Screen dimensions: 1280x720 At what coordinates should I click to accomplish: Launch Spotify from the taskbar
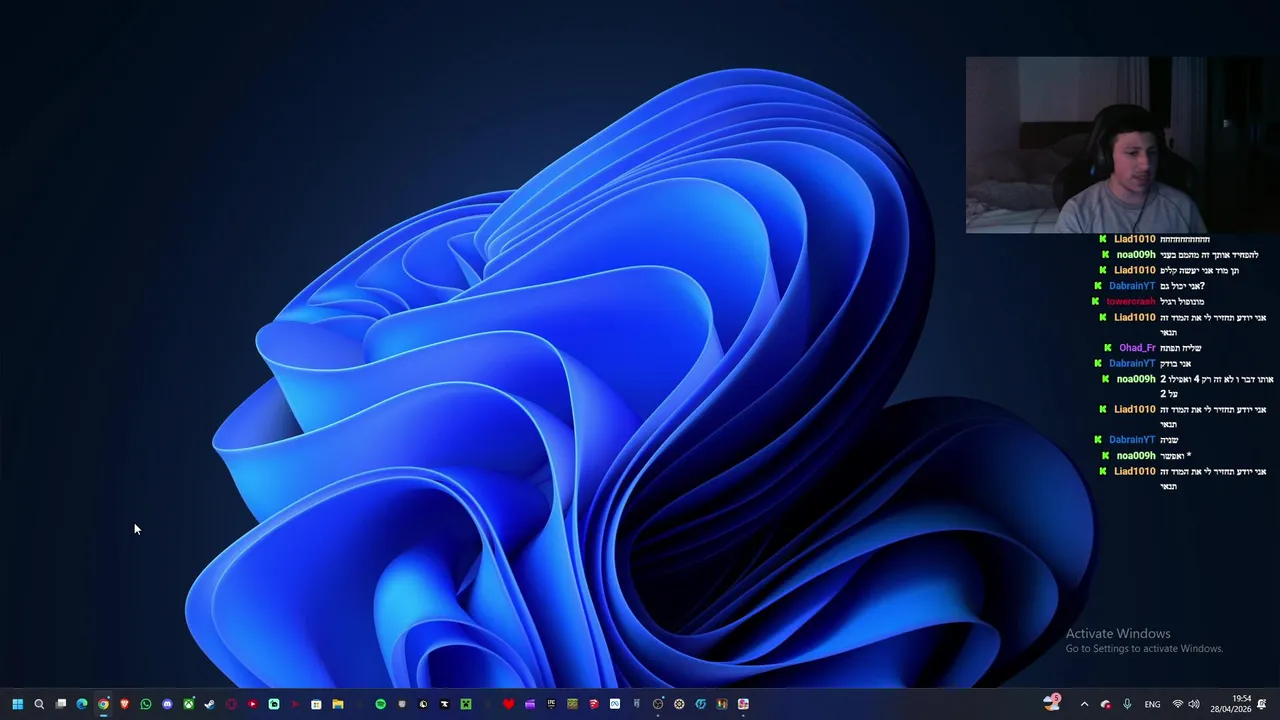point(380,704)
